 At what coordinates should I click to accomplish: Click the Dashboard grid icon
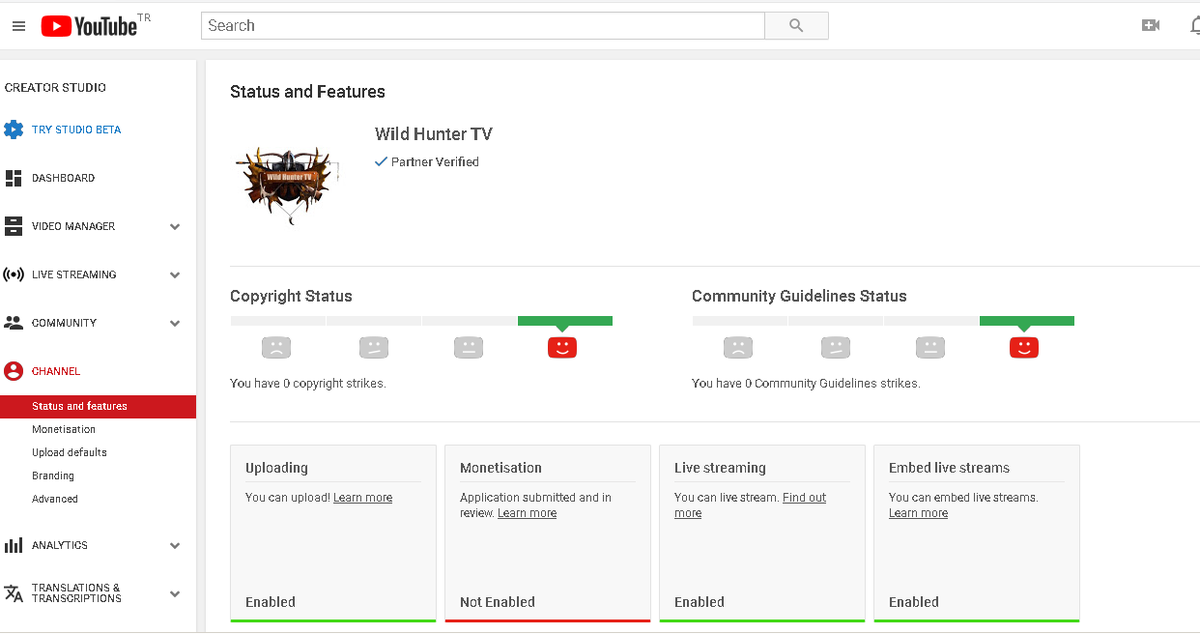[13, 178]
